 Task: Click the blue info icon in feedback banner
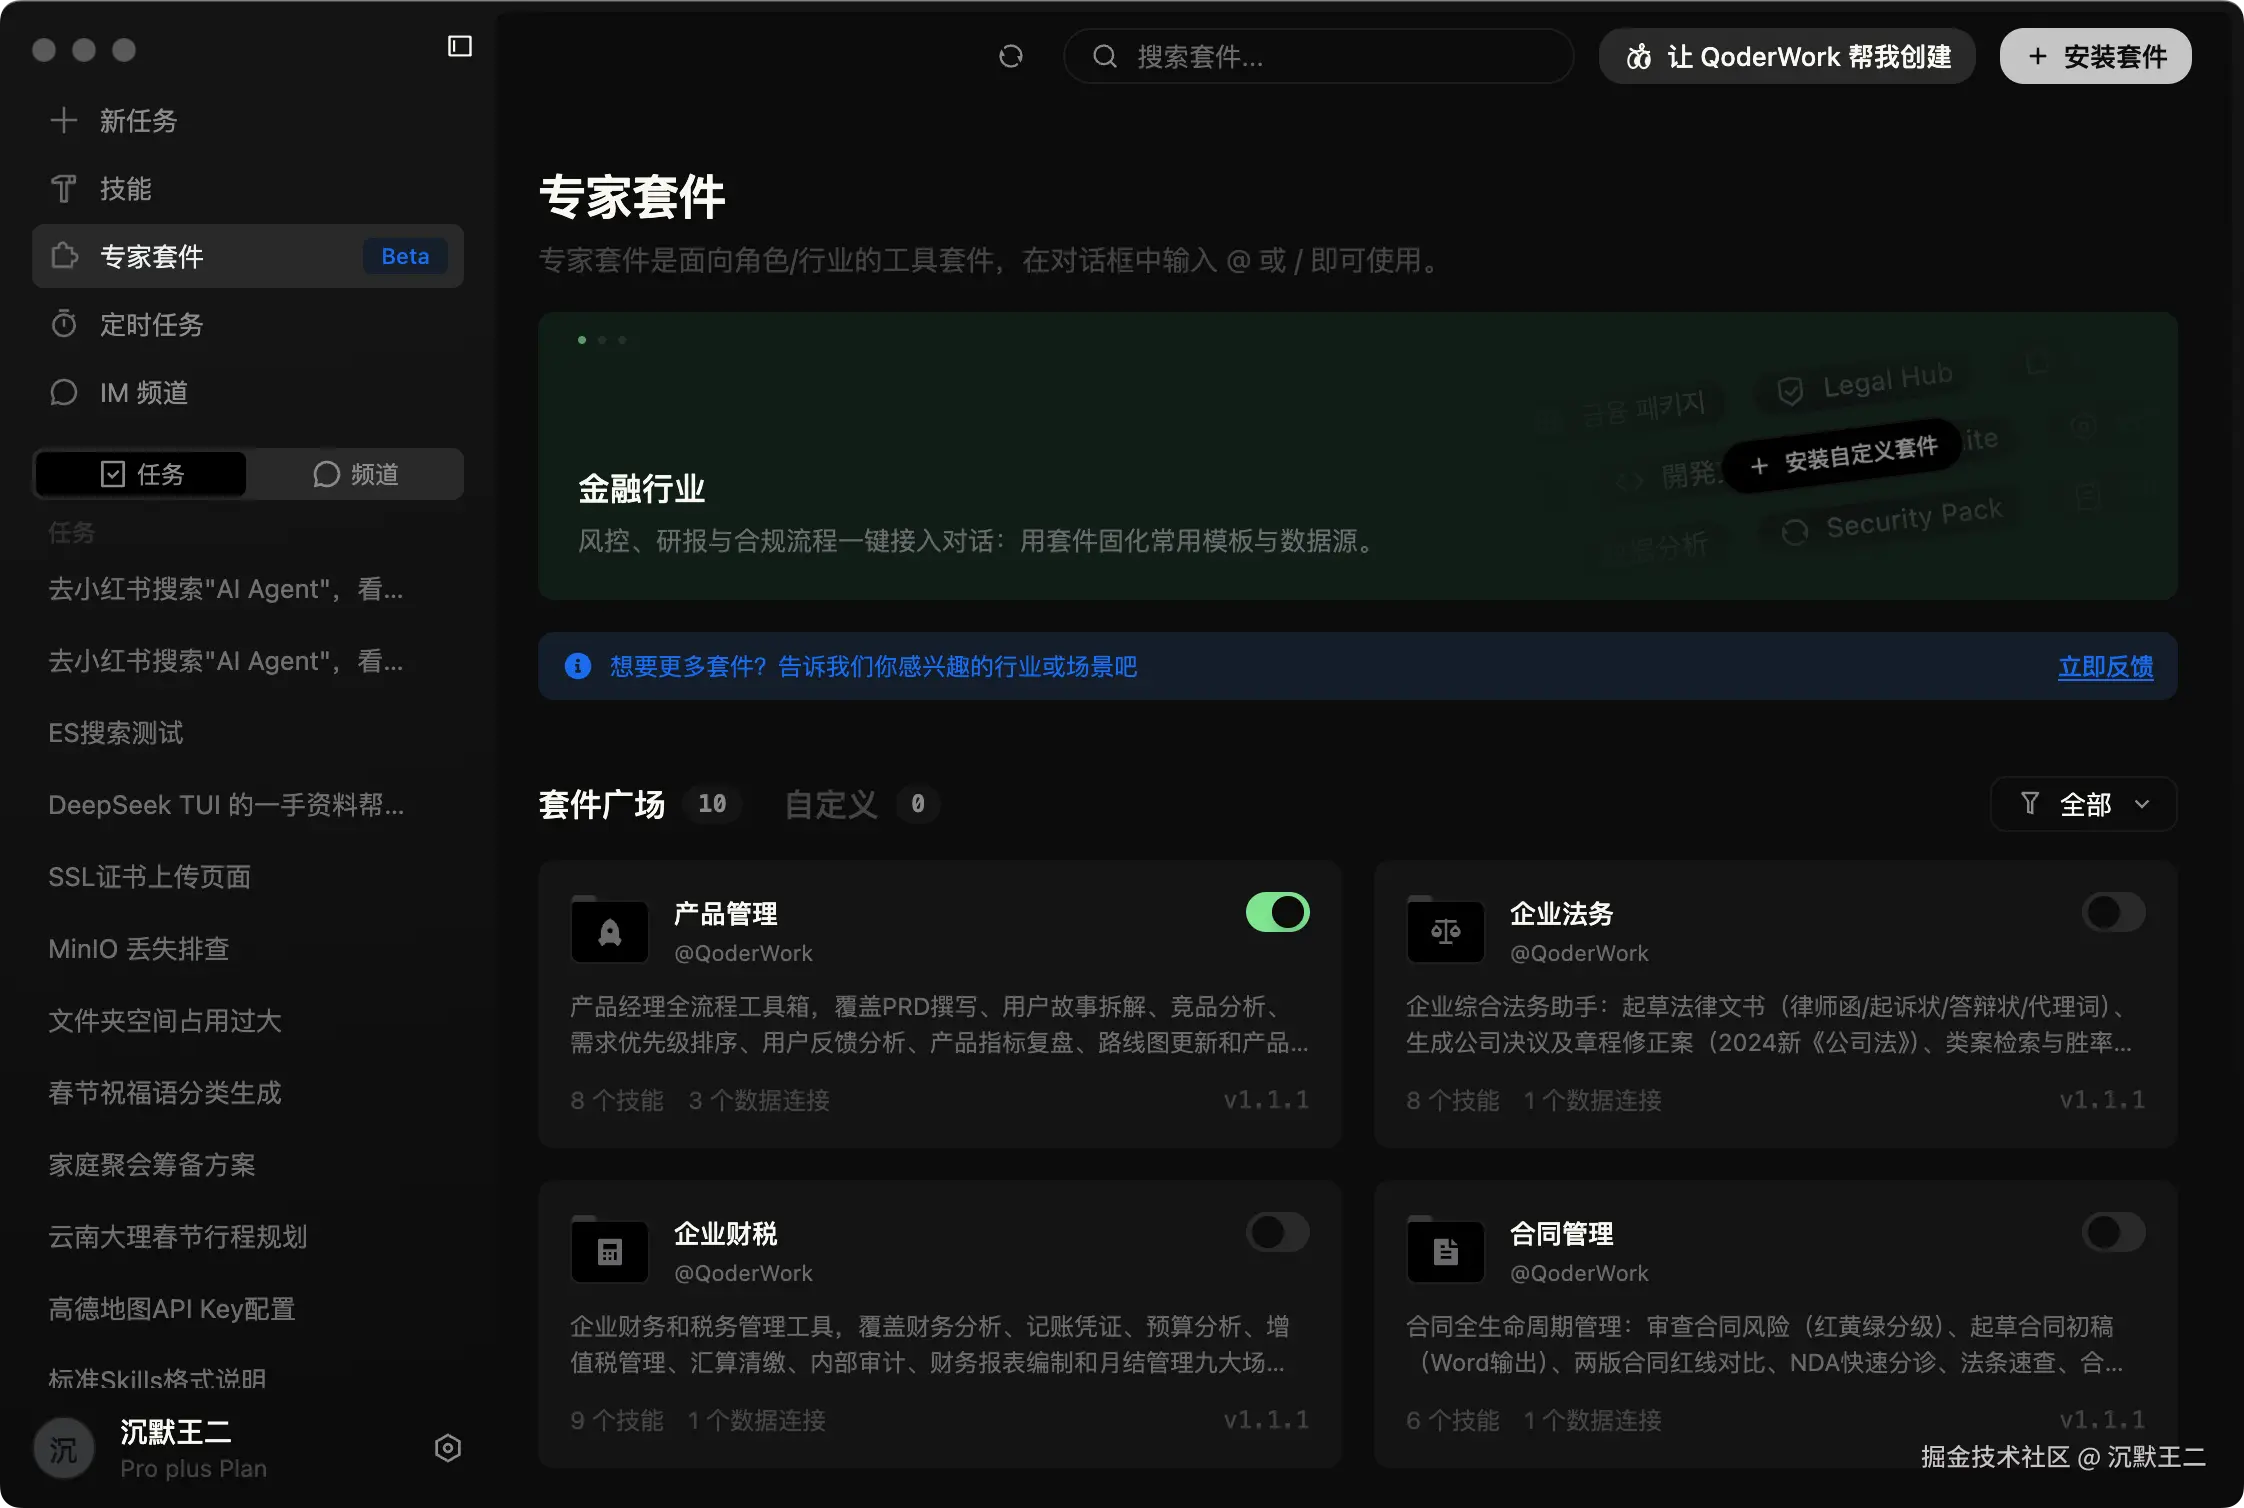pos(578,666)
